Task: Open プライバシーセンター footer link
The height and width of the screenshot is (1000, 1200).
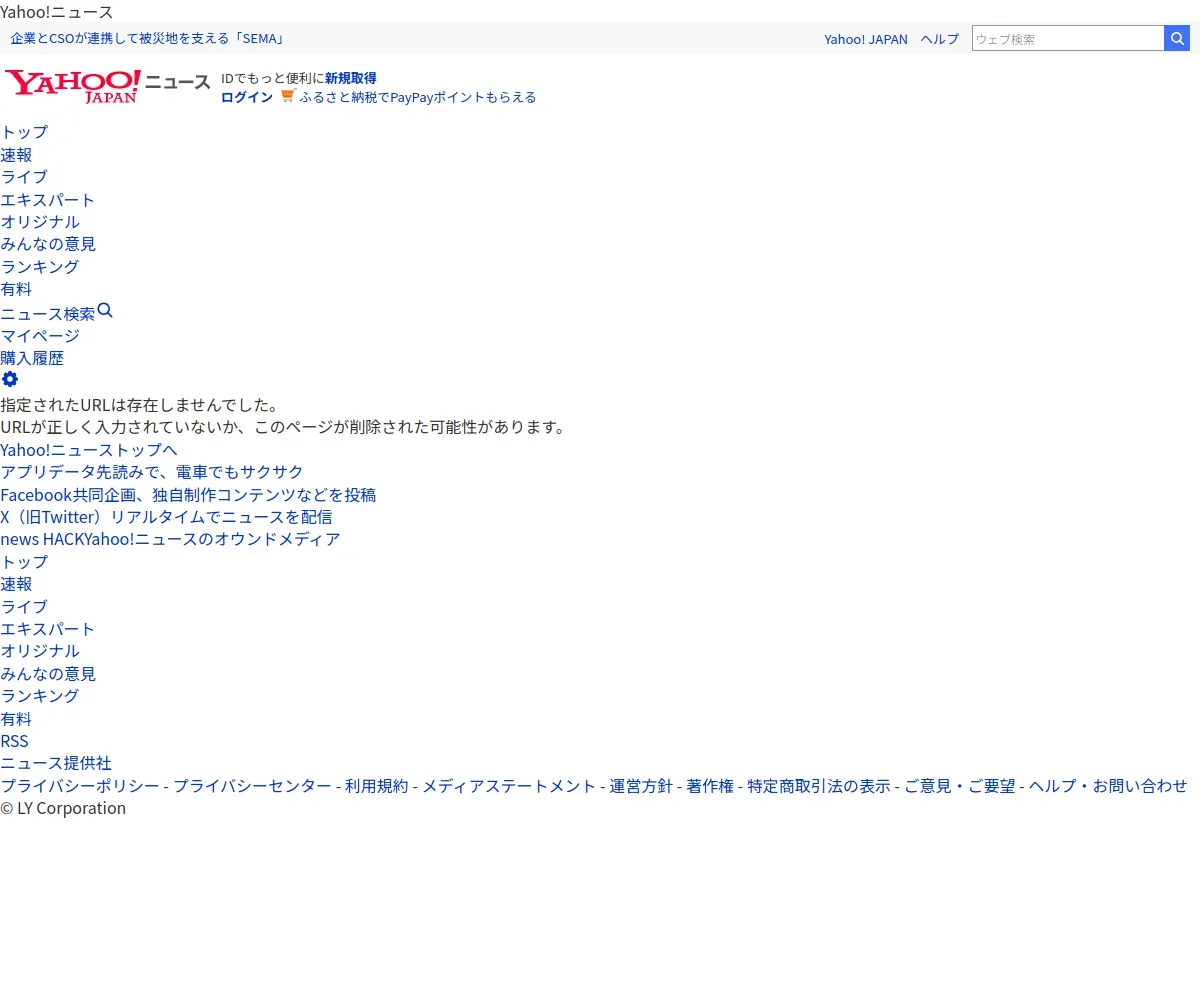Action: (252, 786)
